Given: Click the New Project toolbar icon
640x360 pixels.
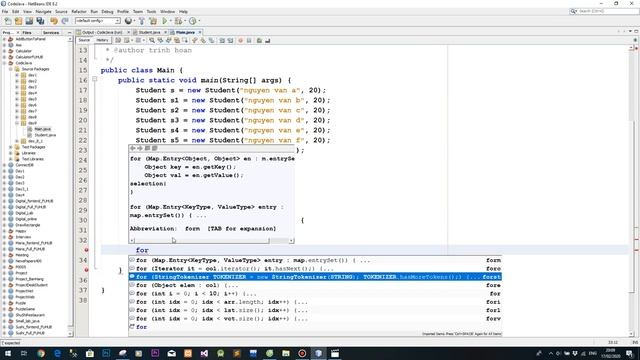Looking at the screenshot, I should 18,21.
